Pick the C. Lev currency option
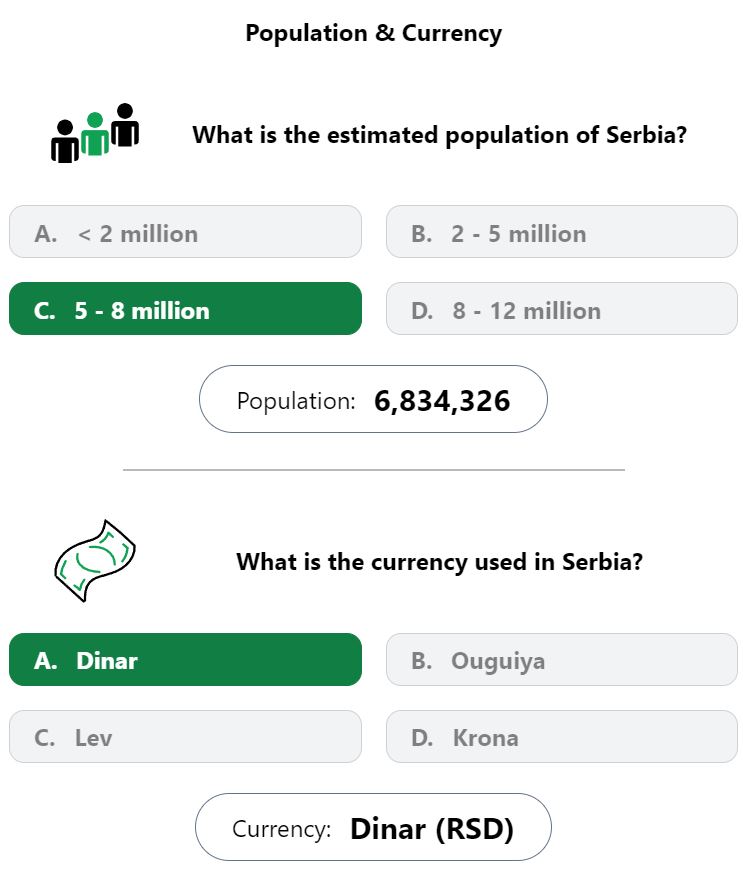The width and height of the screenshot is (743, 871). (x=185, y=736)
